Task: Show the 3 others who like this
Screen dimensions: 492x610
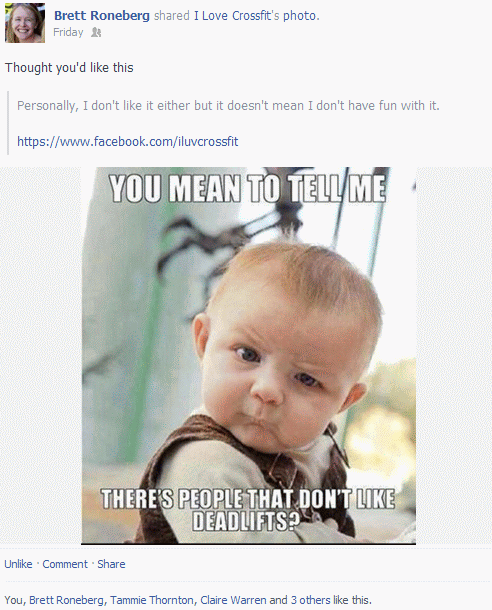Action: tap(310, 600)
